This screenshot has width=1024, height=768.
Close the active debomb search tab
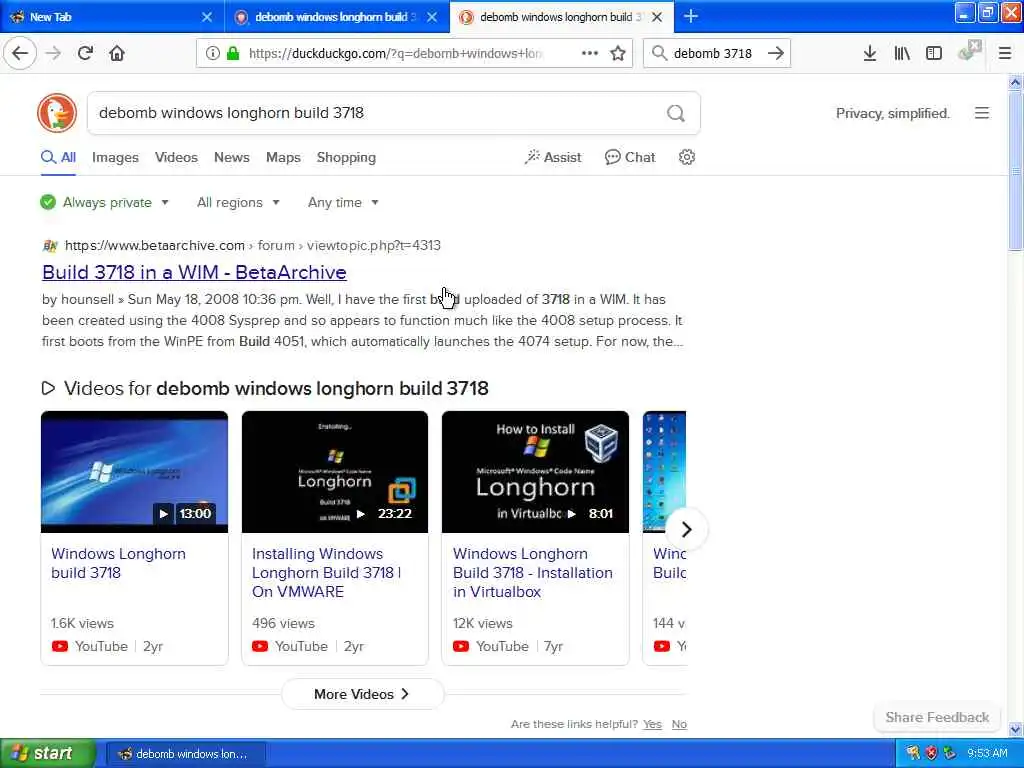click(657, 17)
